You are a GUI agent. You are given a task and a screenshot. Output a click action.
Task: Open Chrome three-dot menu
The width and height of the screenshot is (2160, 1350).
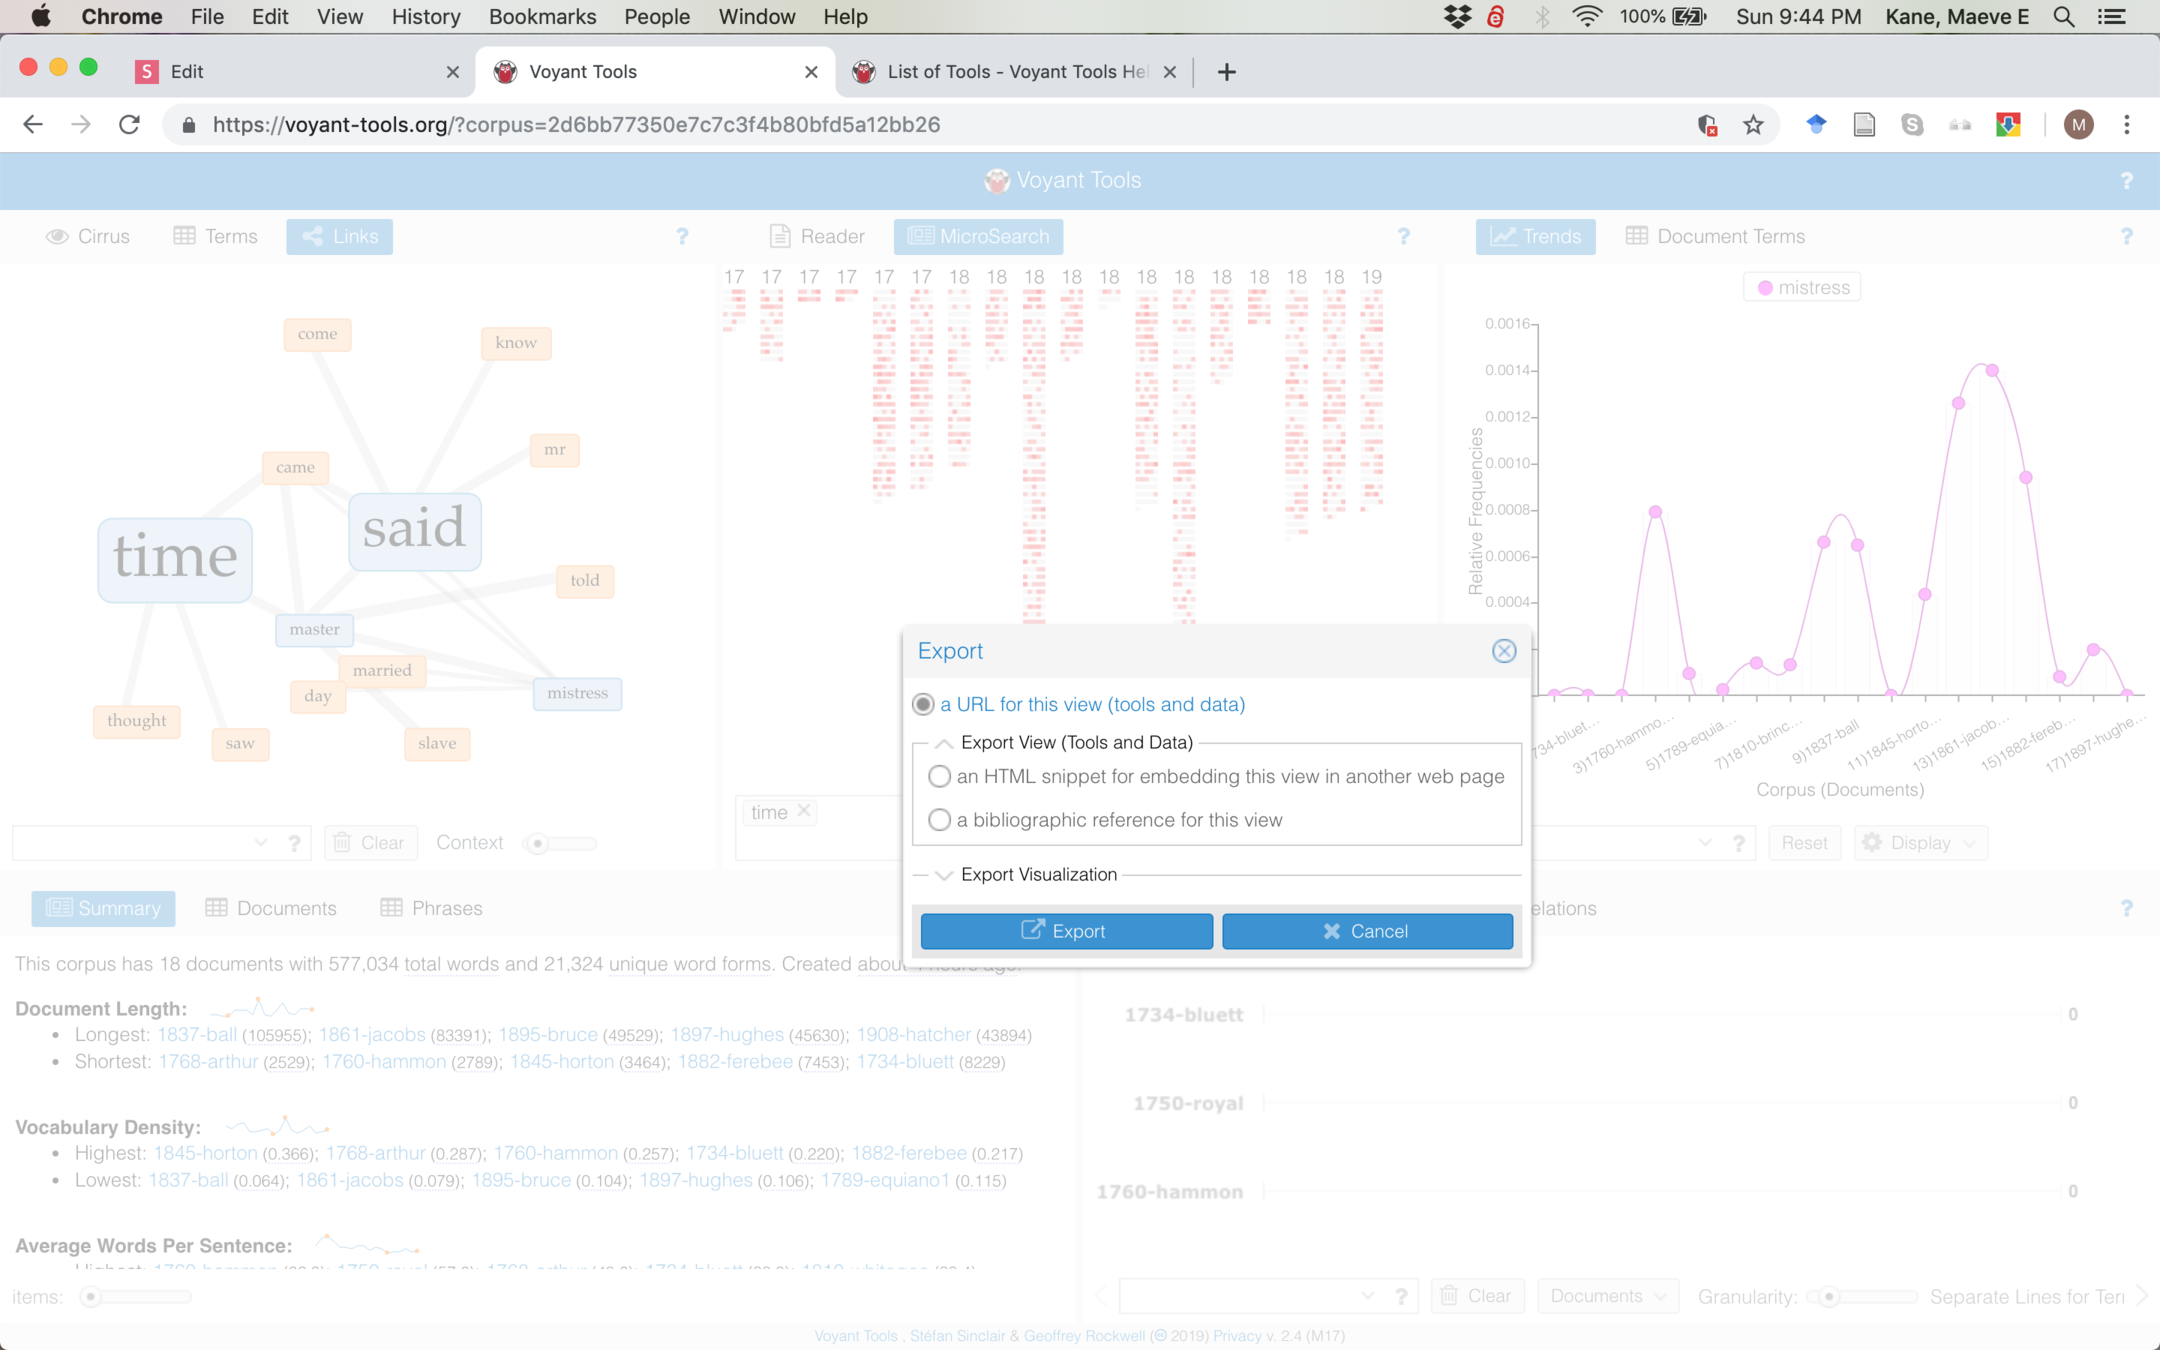2127,125
